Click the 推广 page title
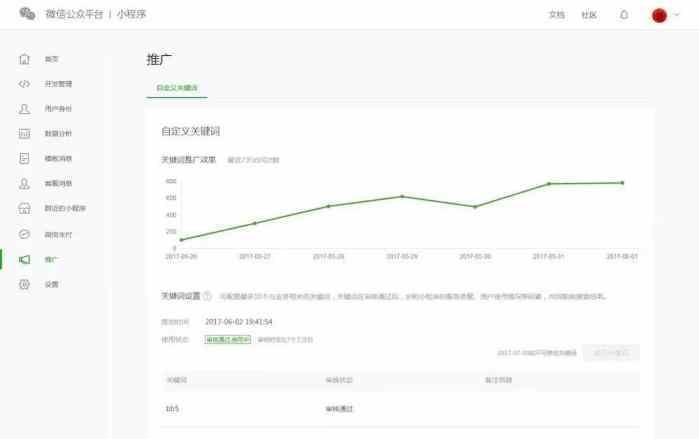Image resolution: width=699 pixels, height=439 pixels. click(x=159, y=59)
